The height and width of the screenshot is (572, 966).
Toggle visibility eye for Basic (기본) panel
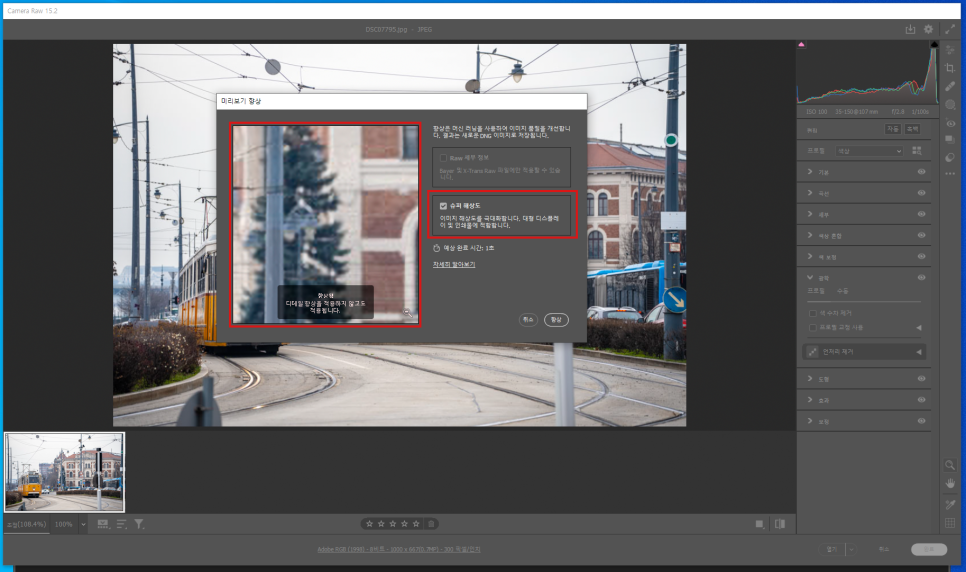click(x=921, y=172)
